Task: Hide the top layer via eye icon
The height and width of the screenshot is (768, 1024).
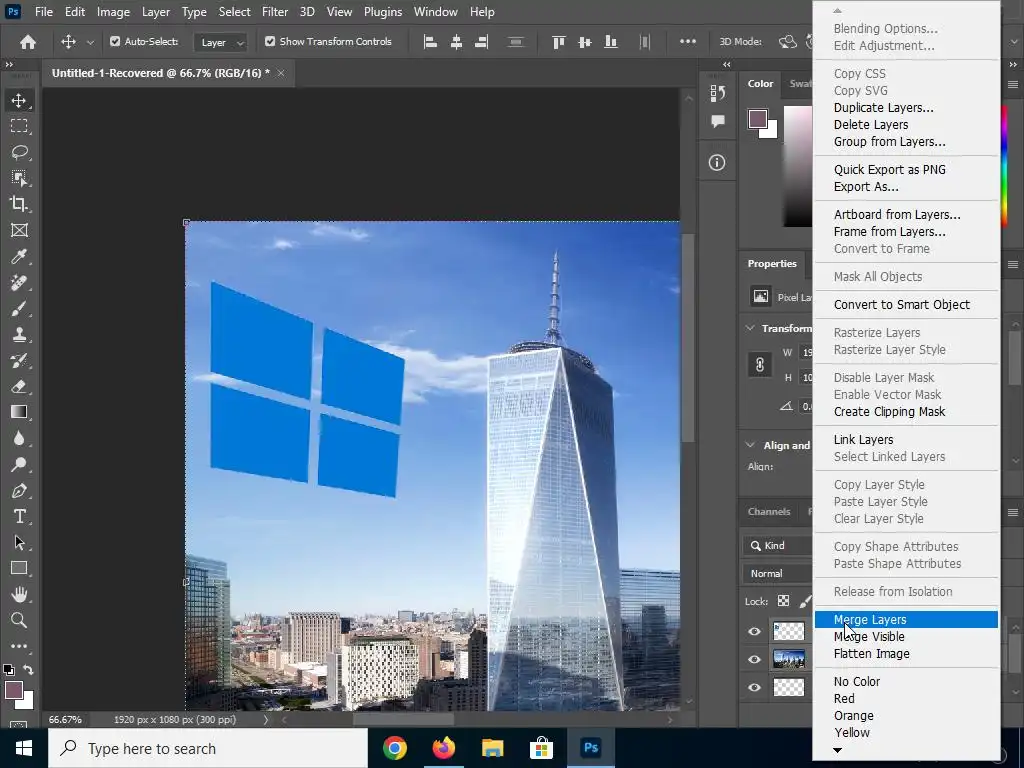Action: [754, 632]
